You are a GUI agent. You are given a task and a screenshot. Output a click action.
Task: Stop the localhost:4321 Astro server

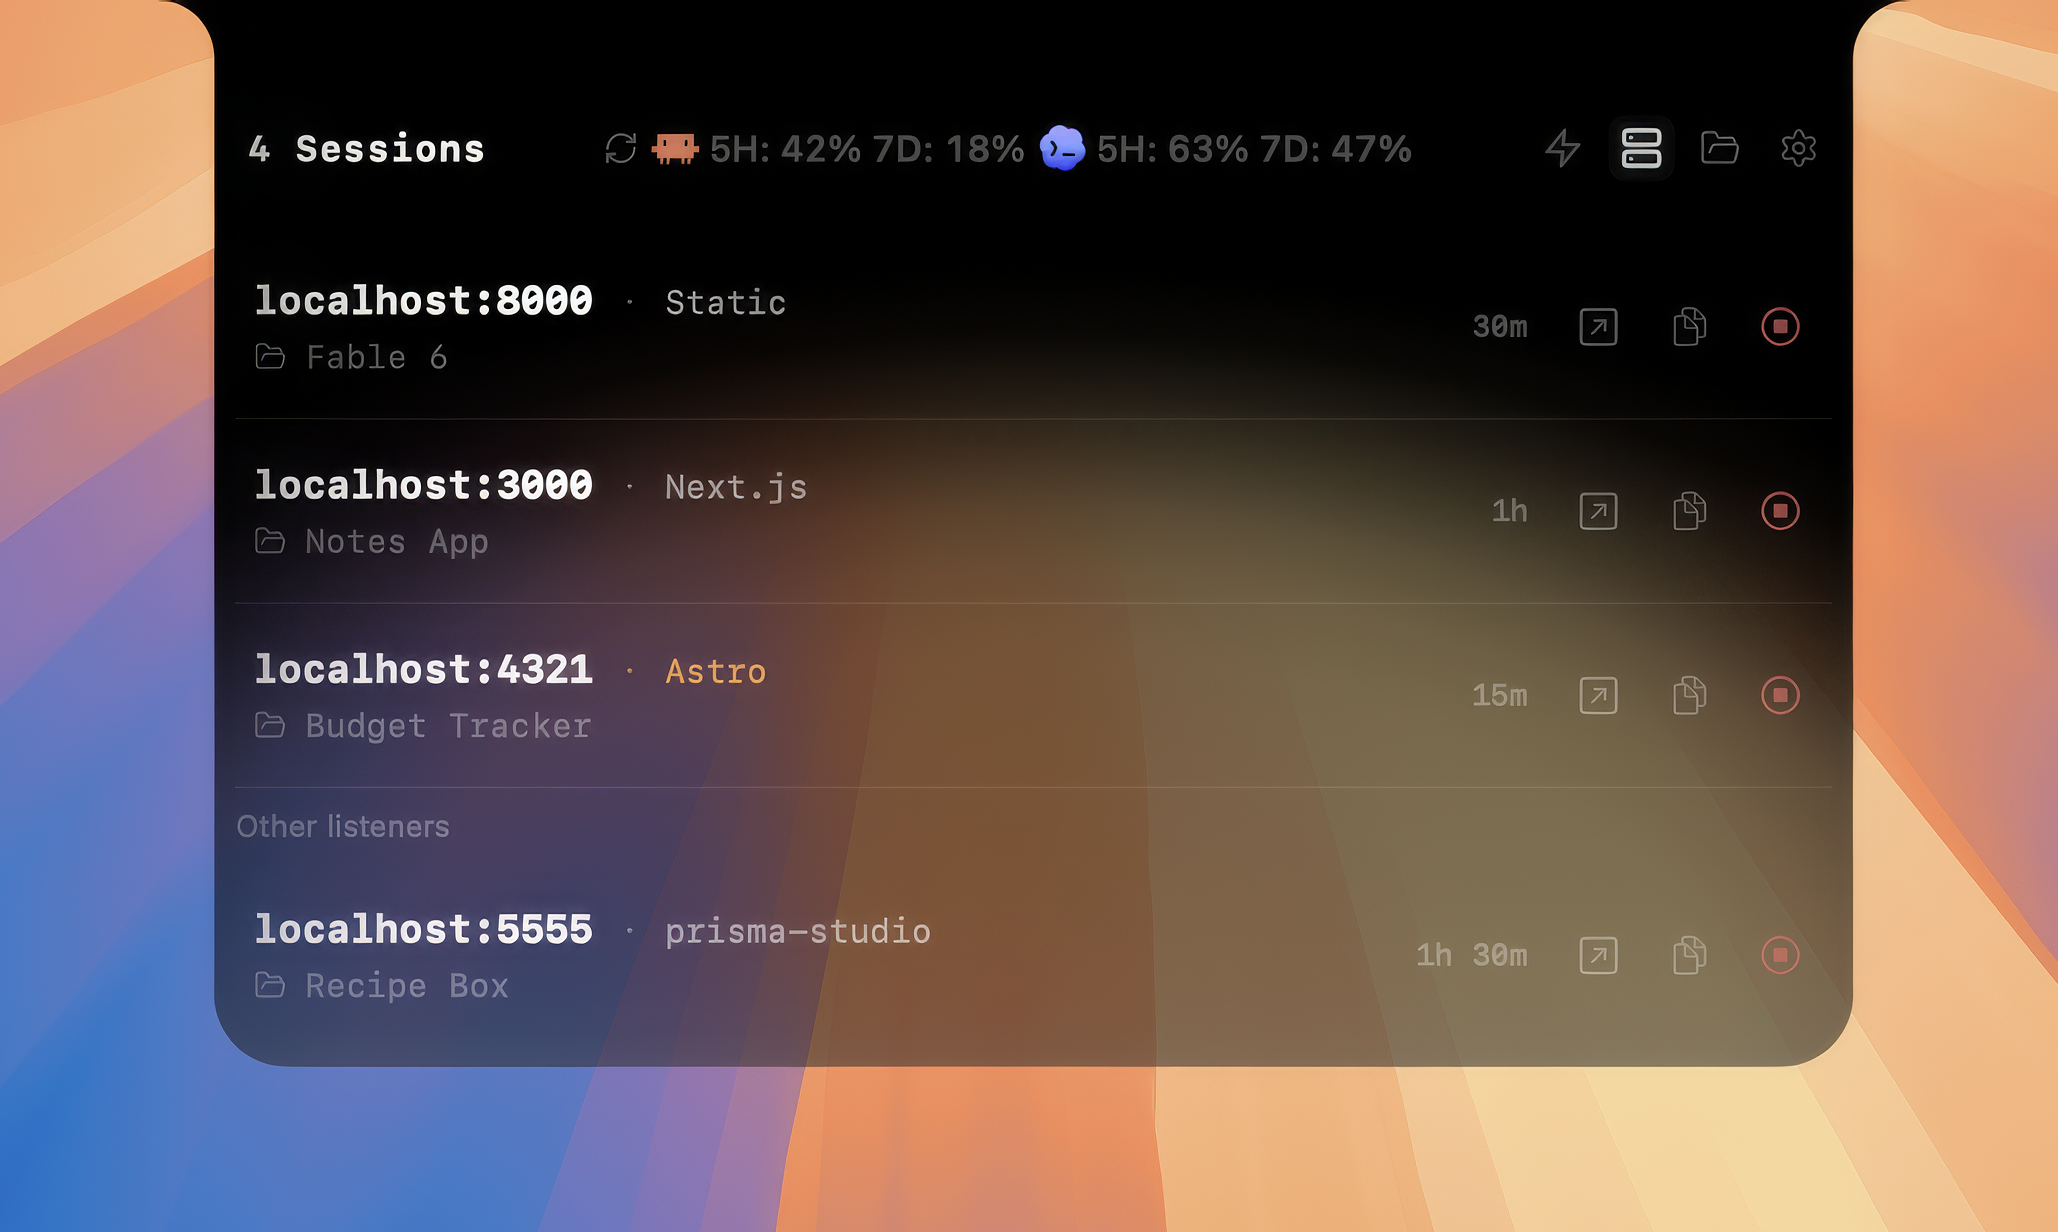tap(1780, 695)
